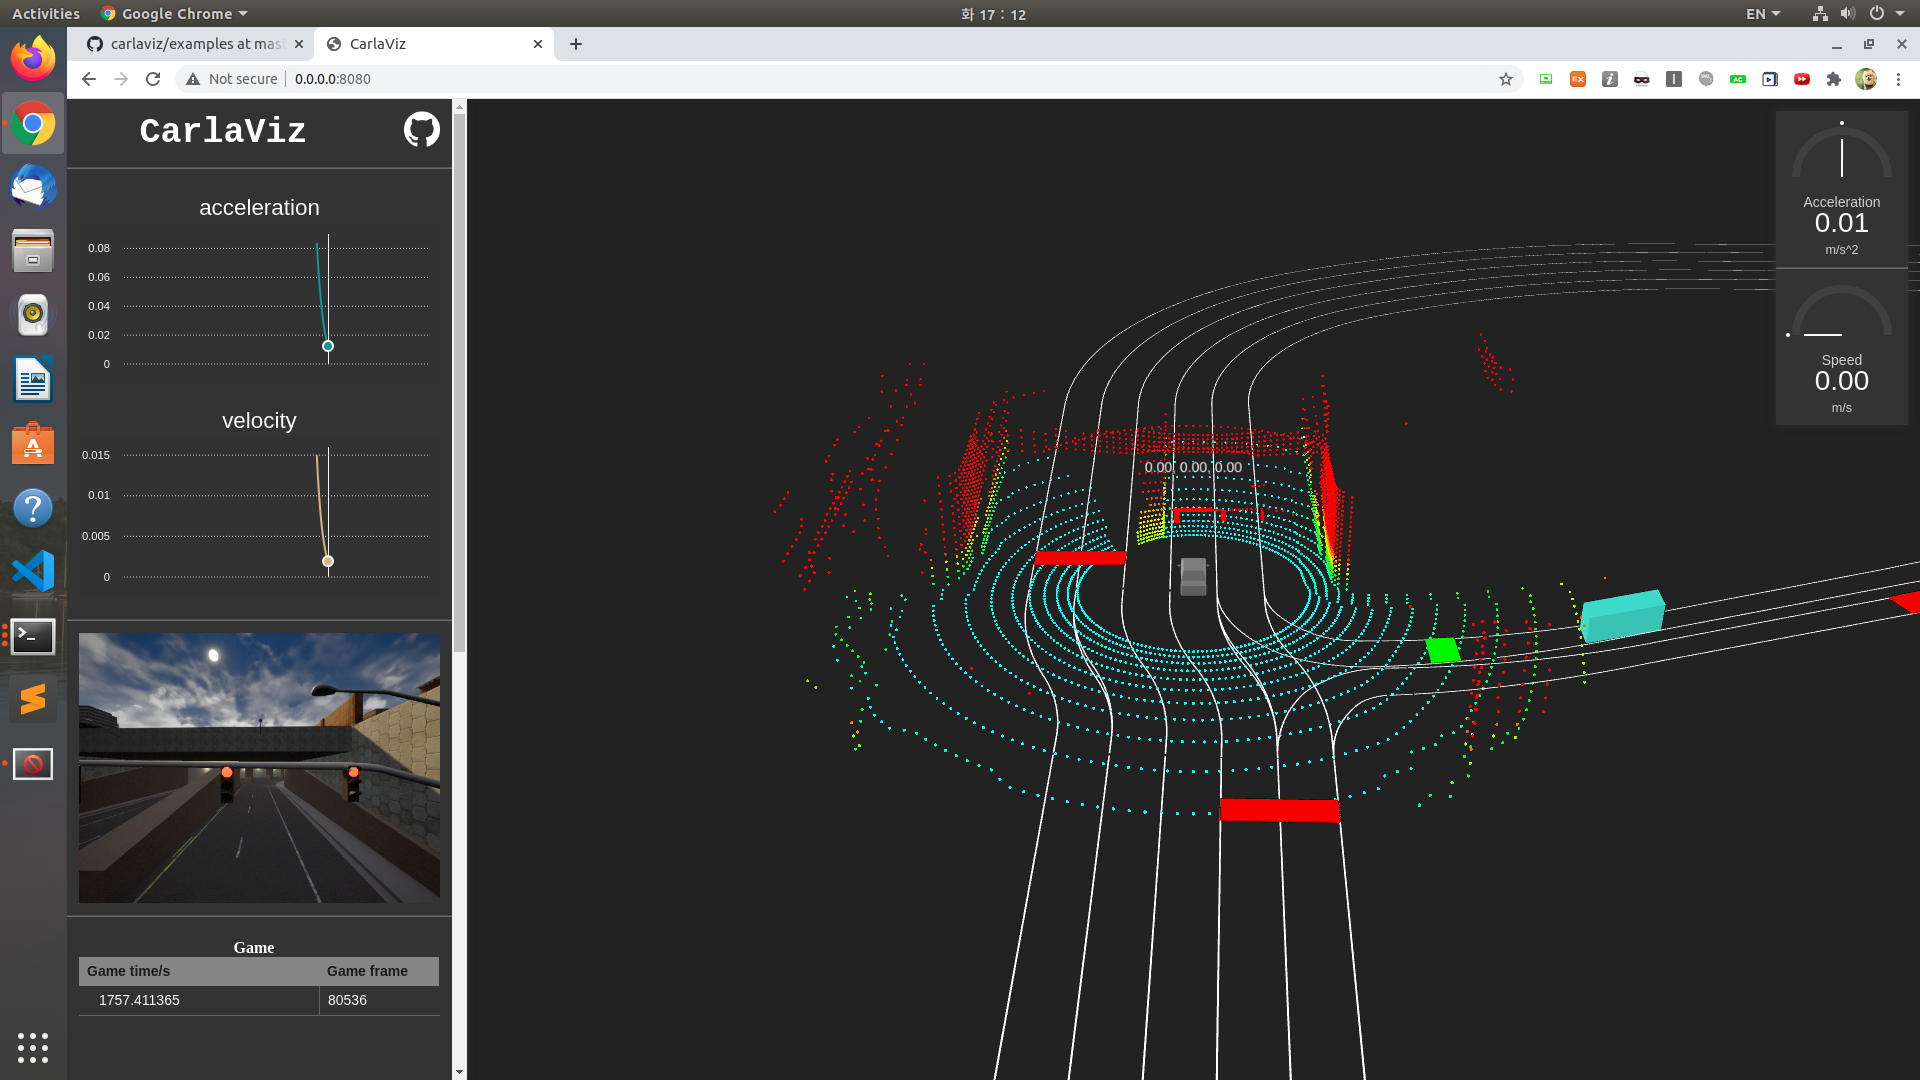Click the red YouTube-style extension icon
Screen dimensions: 1920x1080
click(1802, 79)
